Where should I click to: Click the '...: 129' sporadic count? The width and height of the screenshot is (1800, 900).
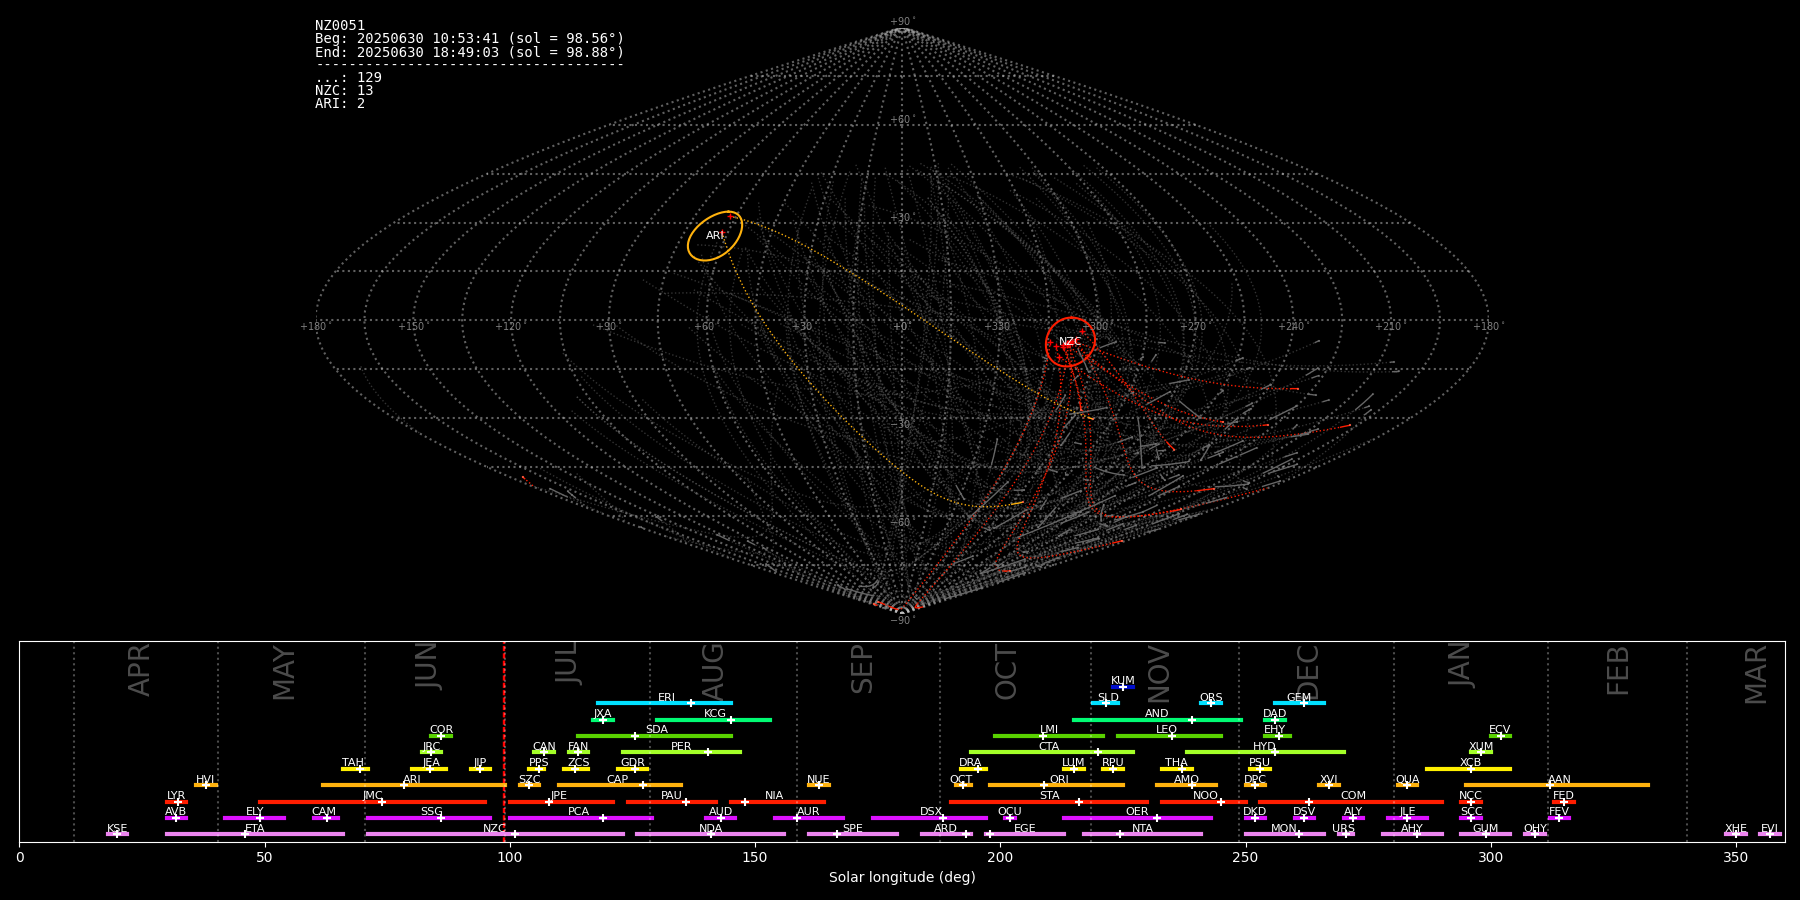point(348,78)
